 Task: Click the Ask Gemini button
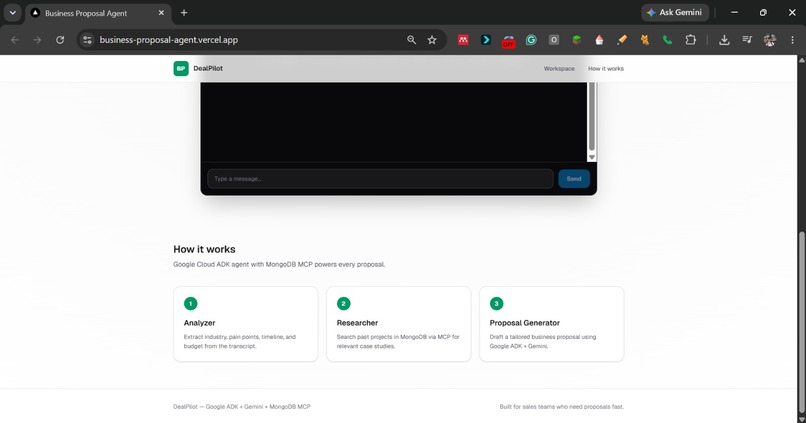pyautogui.click(x=674, y=12)
